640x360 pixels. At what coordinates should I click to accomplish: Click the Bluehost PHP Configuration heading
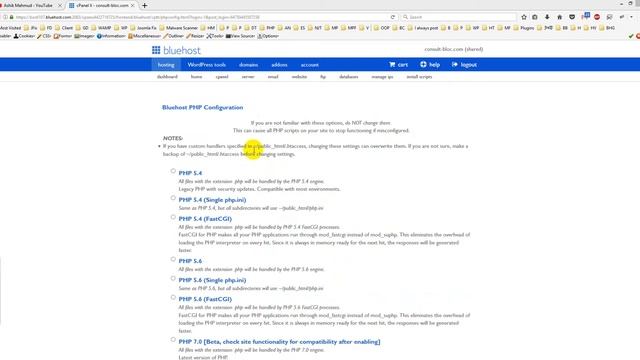point(202,107)
